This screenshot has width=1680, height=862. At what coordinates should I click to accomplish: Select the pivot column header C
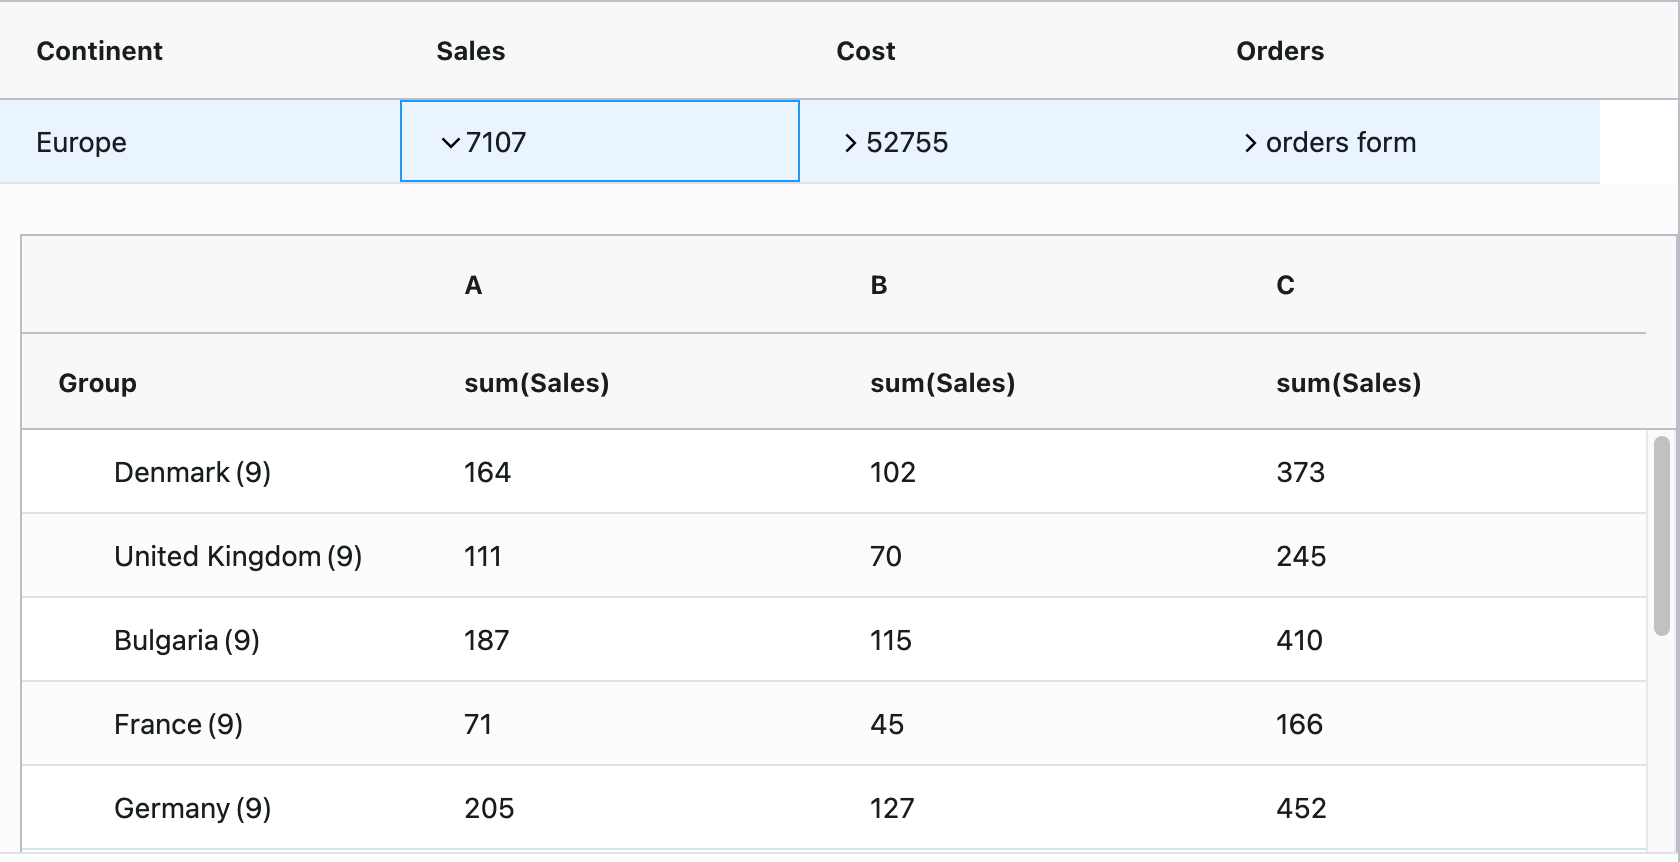point(1285,286)
